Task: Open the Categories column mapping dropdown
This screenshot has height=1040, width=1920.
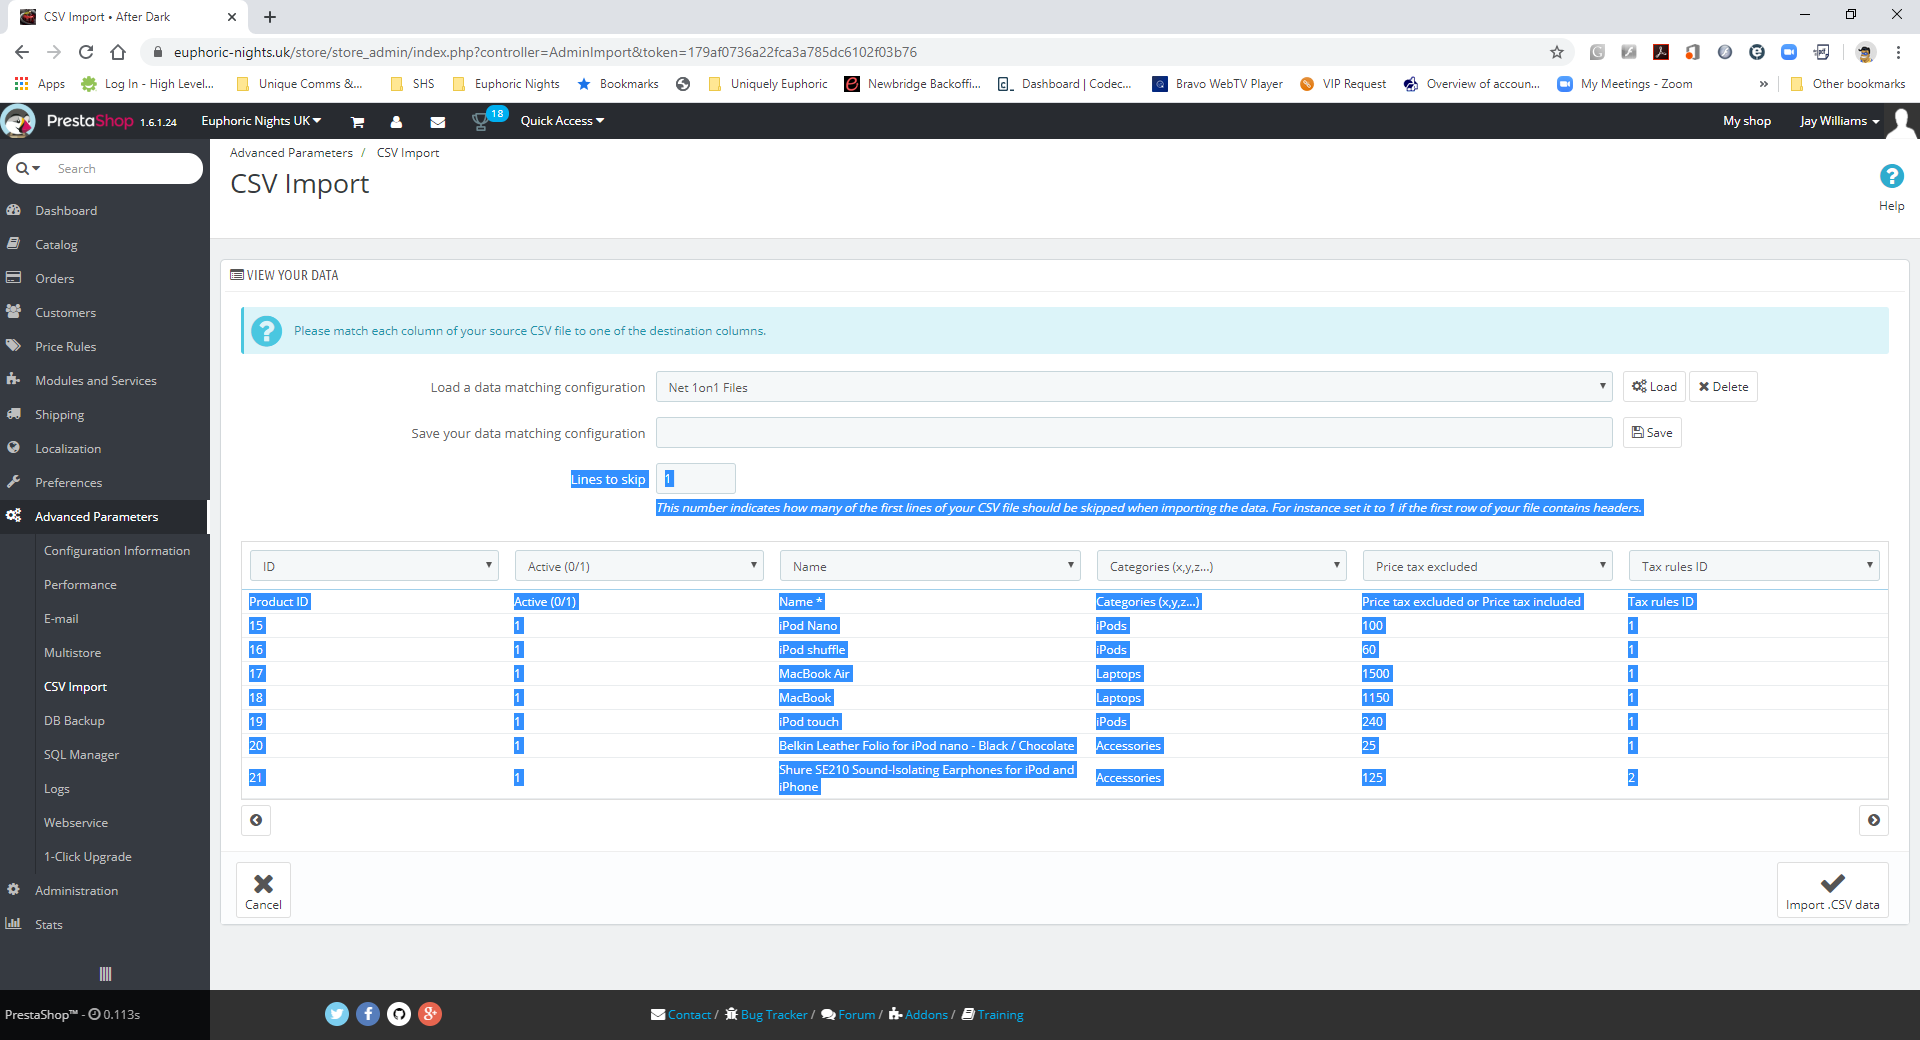Action: [x=1221, y=566]
